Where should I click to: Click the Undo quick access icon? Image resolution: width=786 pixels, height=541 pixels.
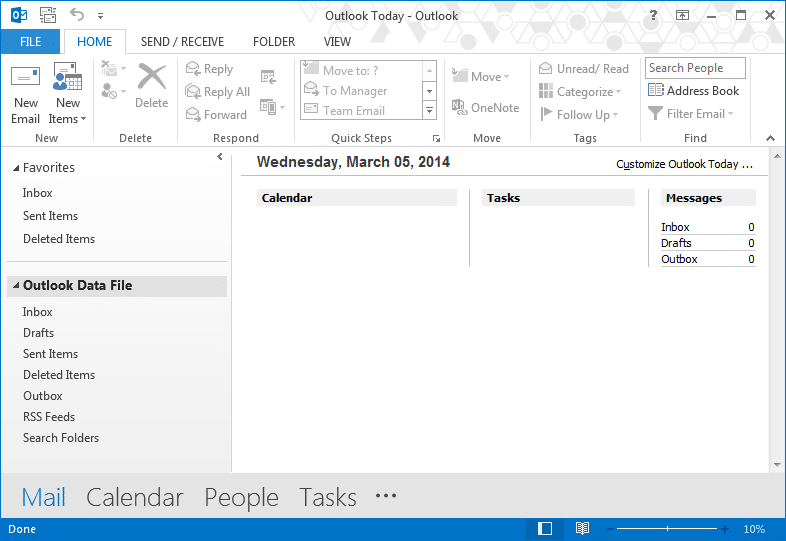click(x=77, y=14)
